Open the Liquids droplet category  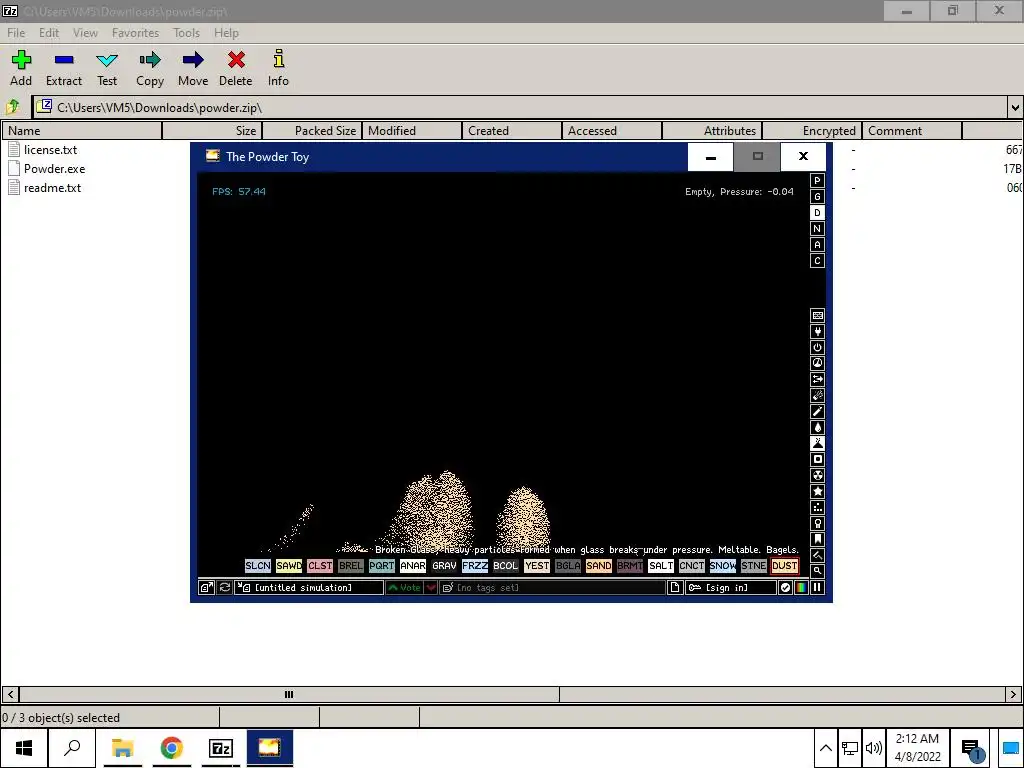pyautogui.click(x=817, y=428)
